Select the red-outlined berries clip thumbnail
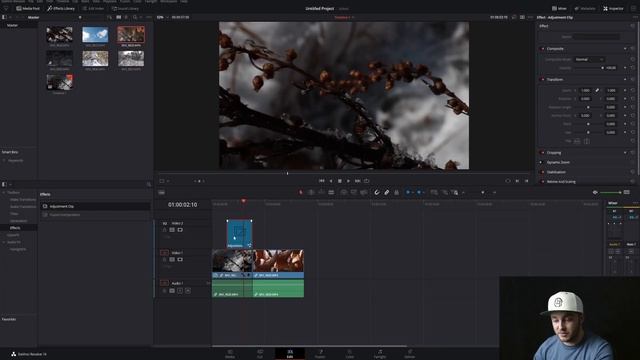Screen dimensions: 640x360 [x=131, y=35]
